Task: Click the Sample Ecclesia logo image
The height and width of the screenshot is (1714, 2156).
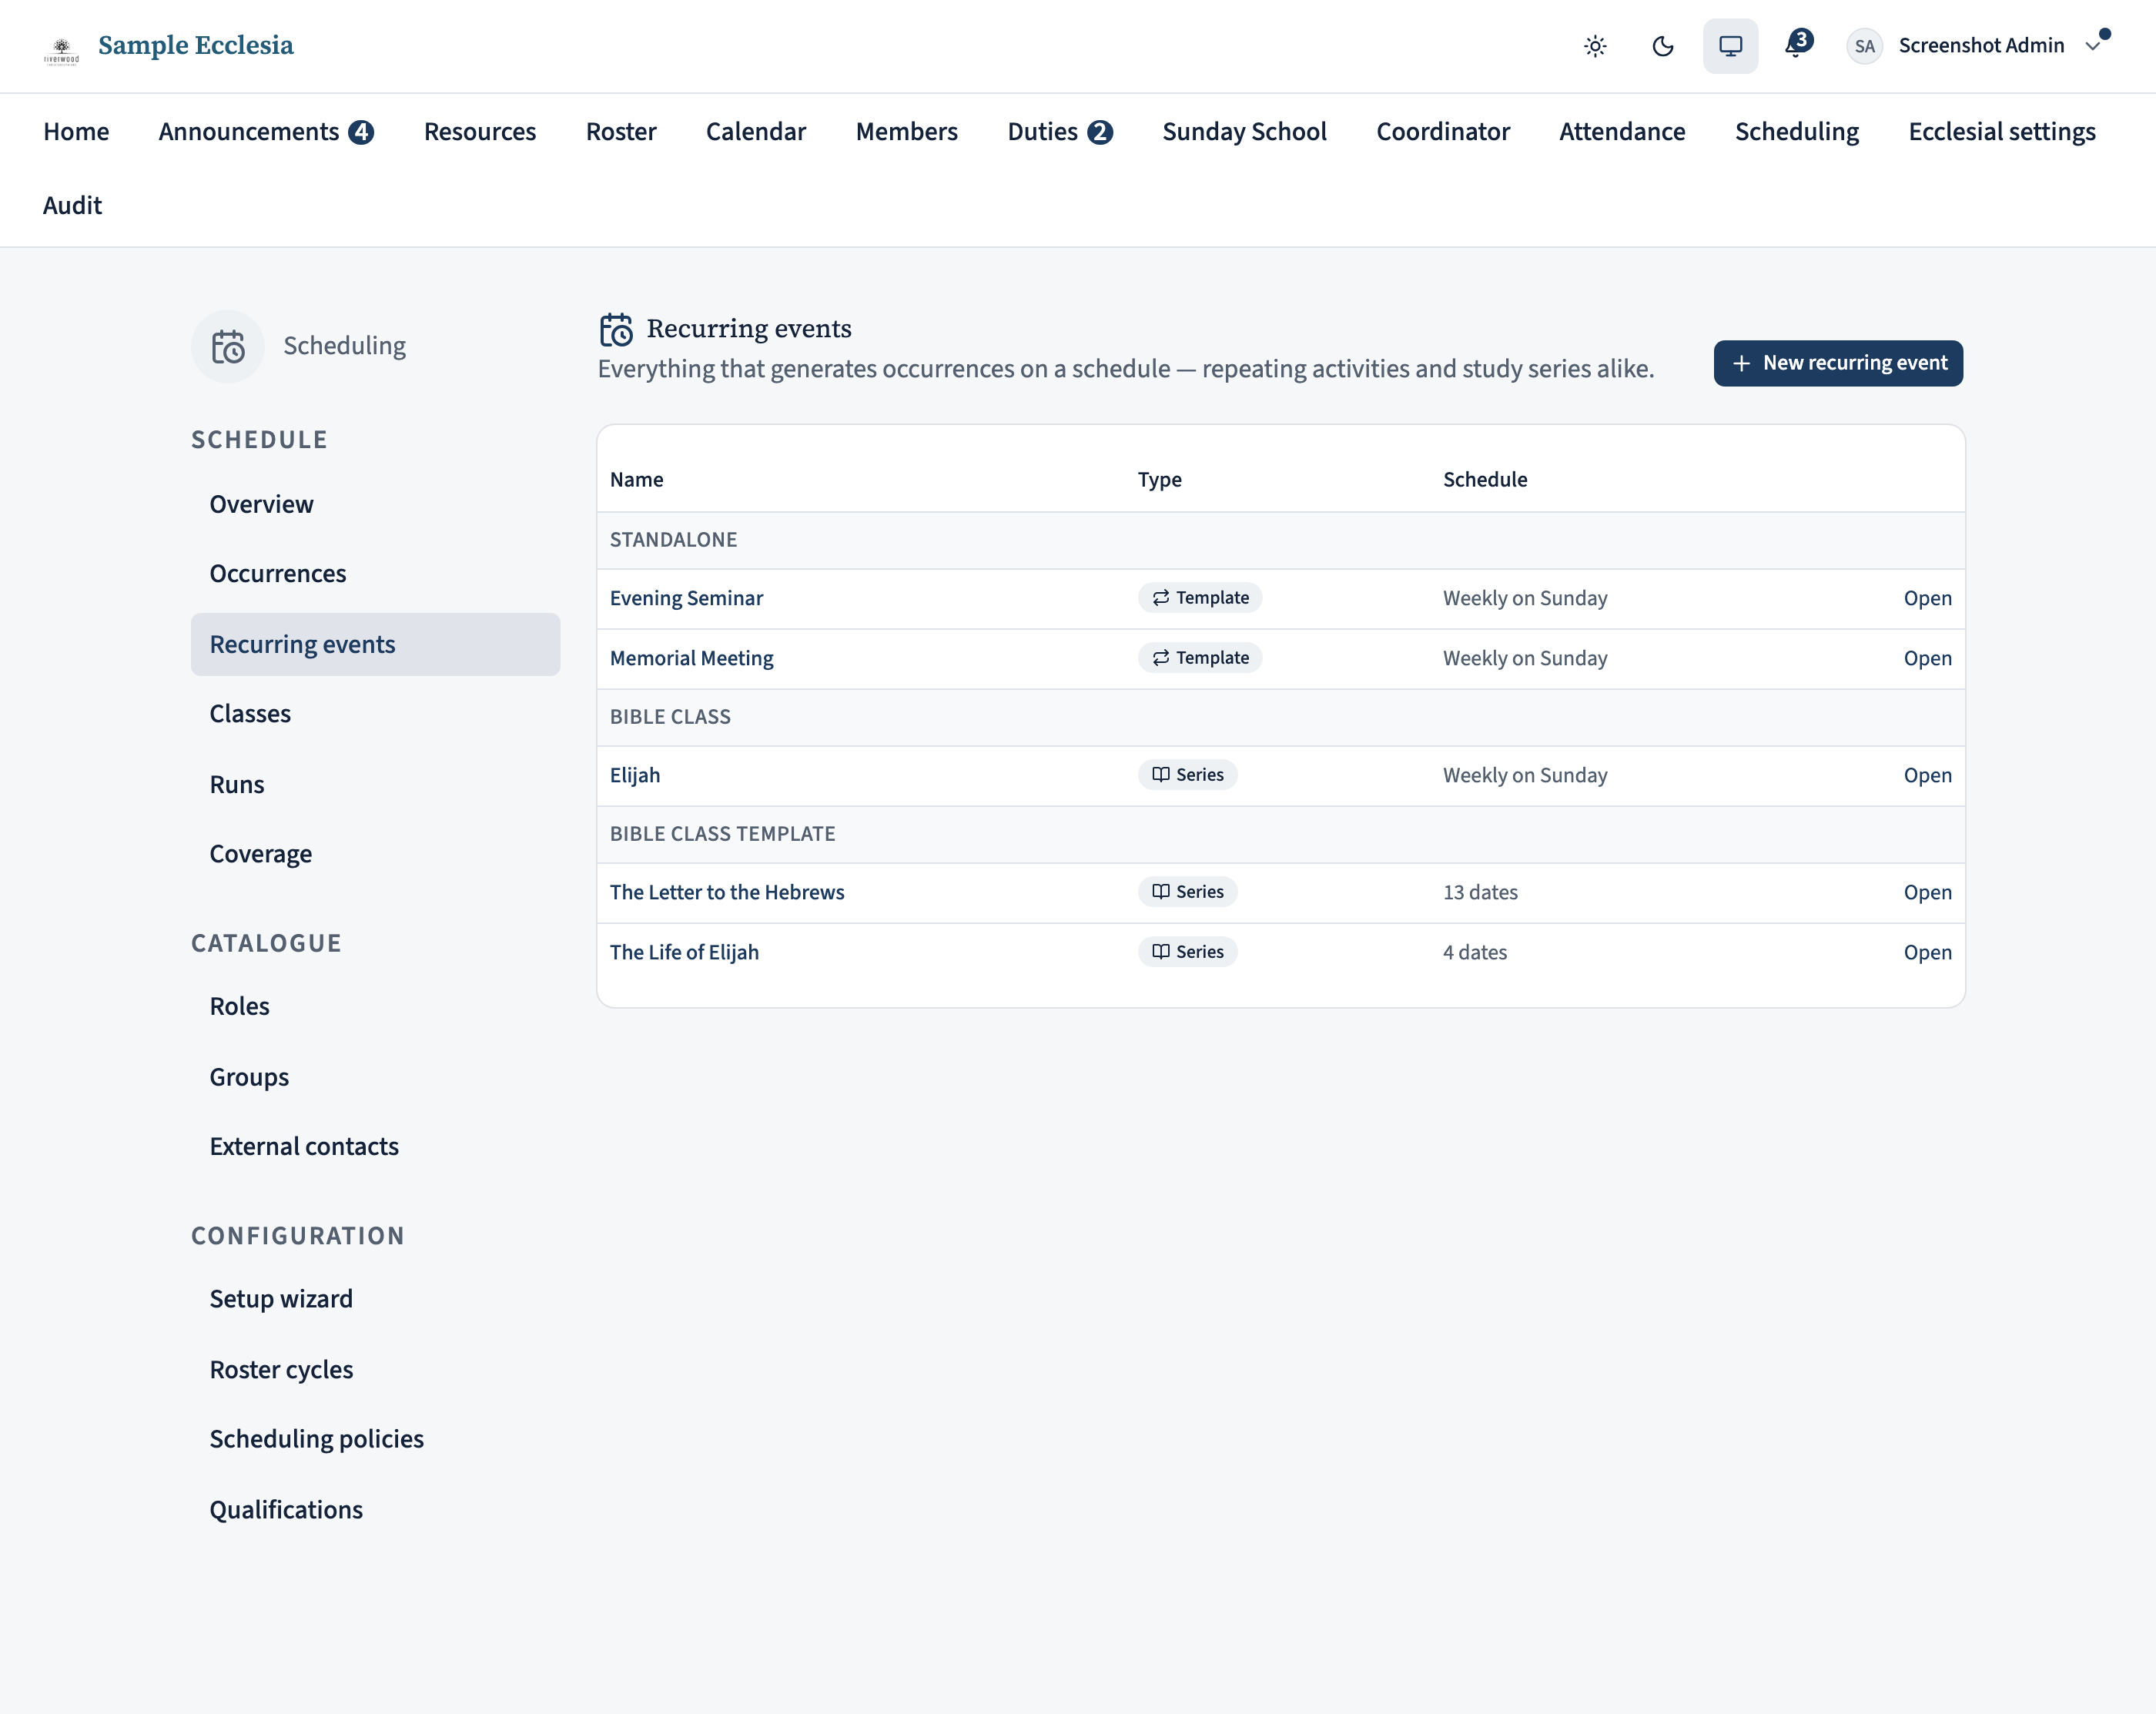Action: coord(61,50)
